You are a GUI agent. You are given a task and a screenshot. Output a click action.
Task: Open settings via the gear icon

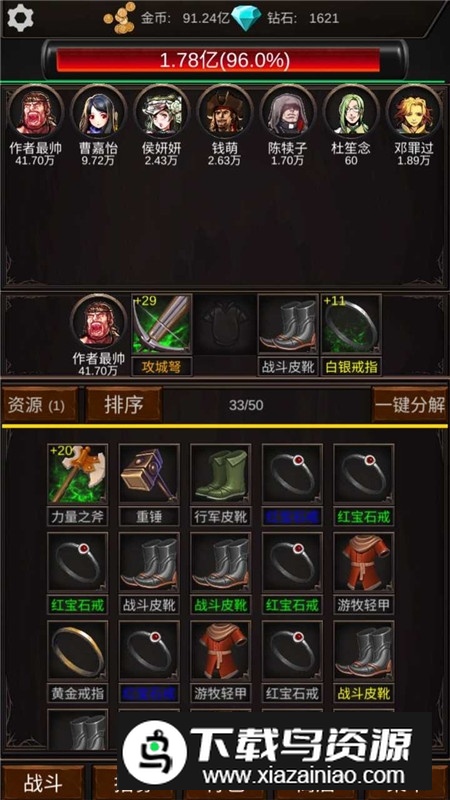tap(20, 18)
